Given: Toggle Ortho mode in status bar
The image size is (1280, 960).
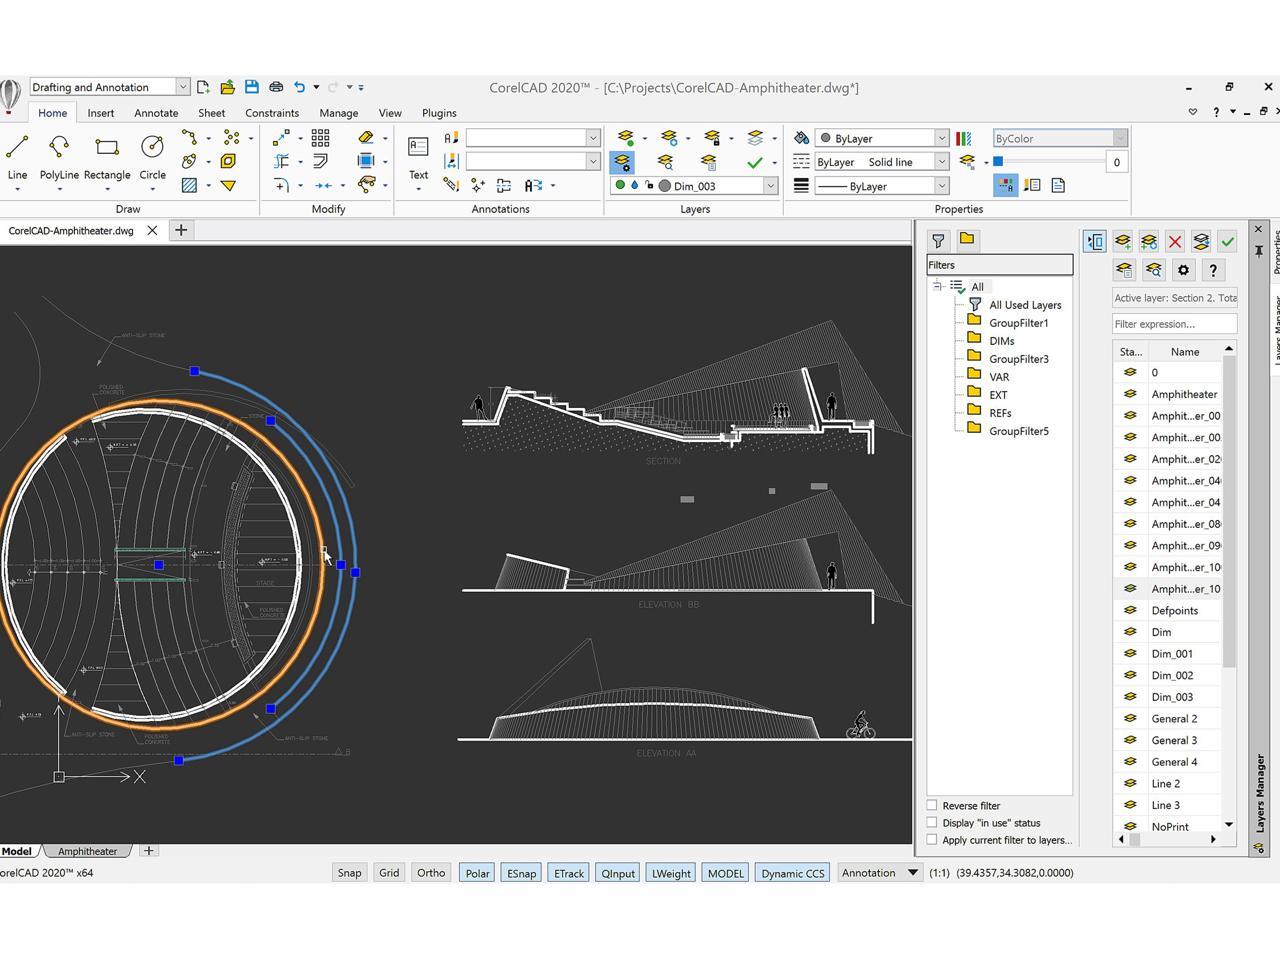Looking at the screenshot, I should pos(431,873).
